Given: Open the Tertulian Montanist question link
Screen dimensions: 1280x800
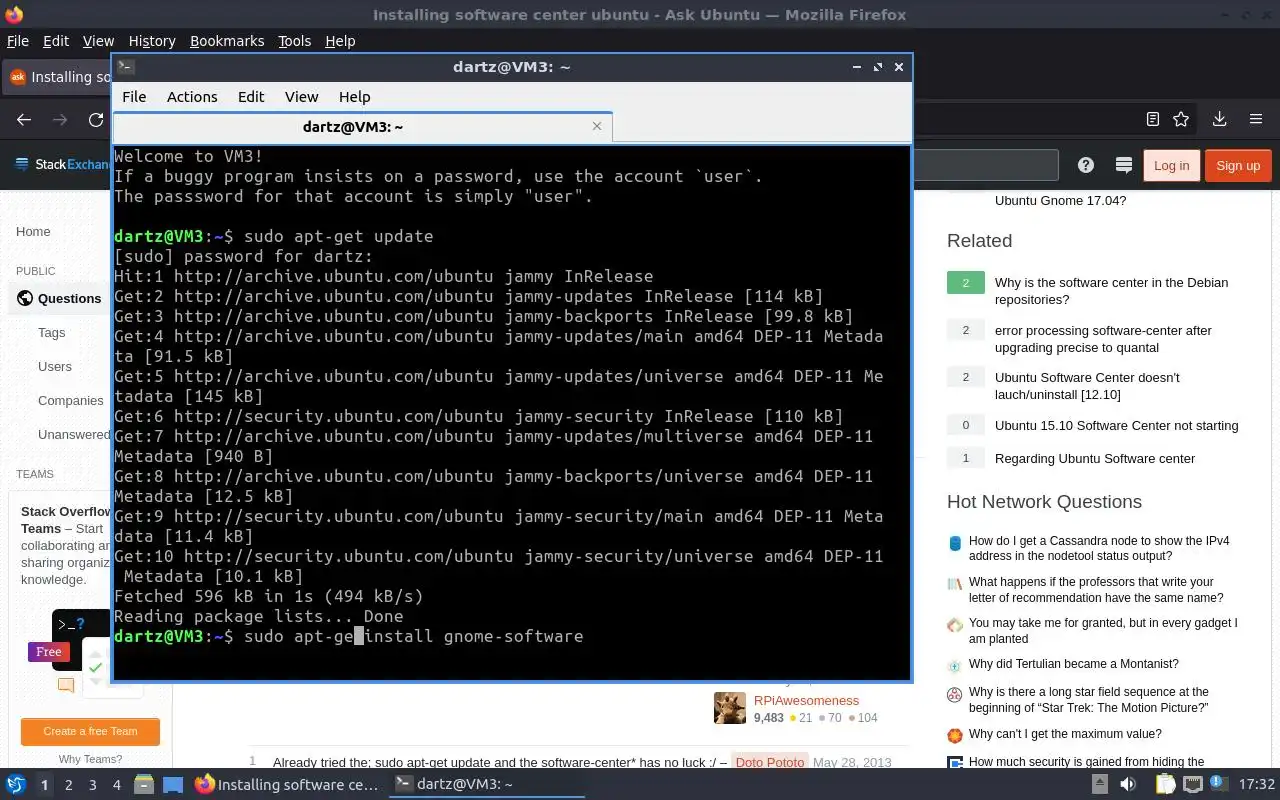Looking at the screenshot, I should click(1073, 664).
